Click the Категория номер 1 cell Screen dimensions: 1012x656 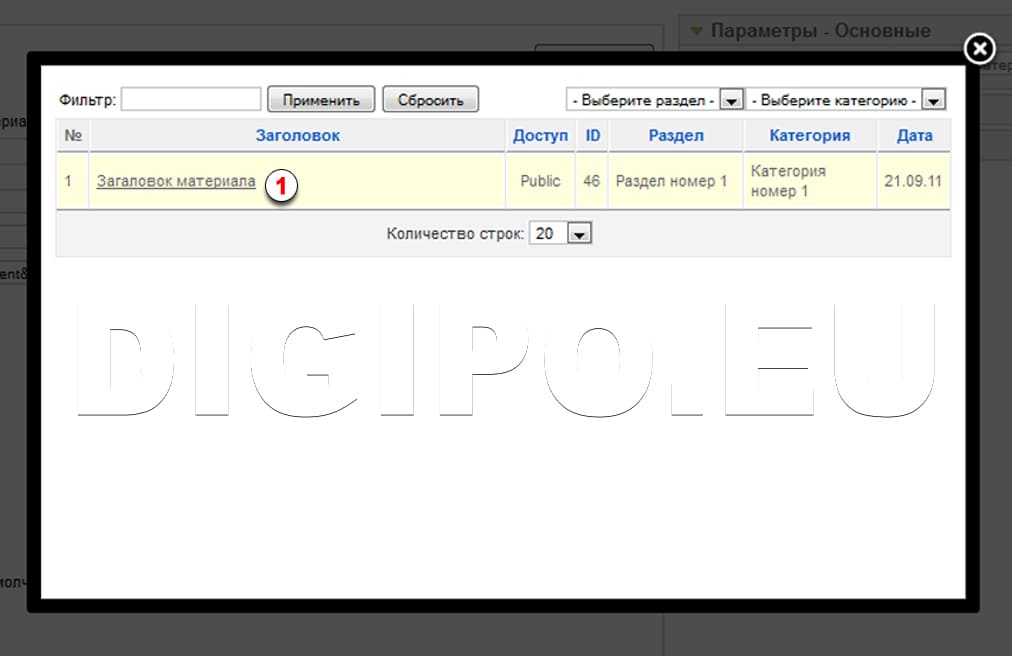pos(788,181)
